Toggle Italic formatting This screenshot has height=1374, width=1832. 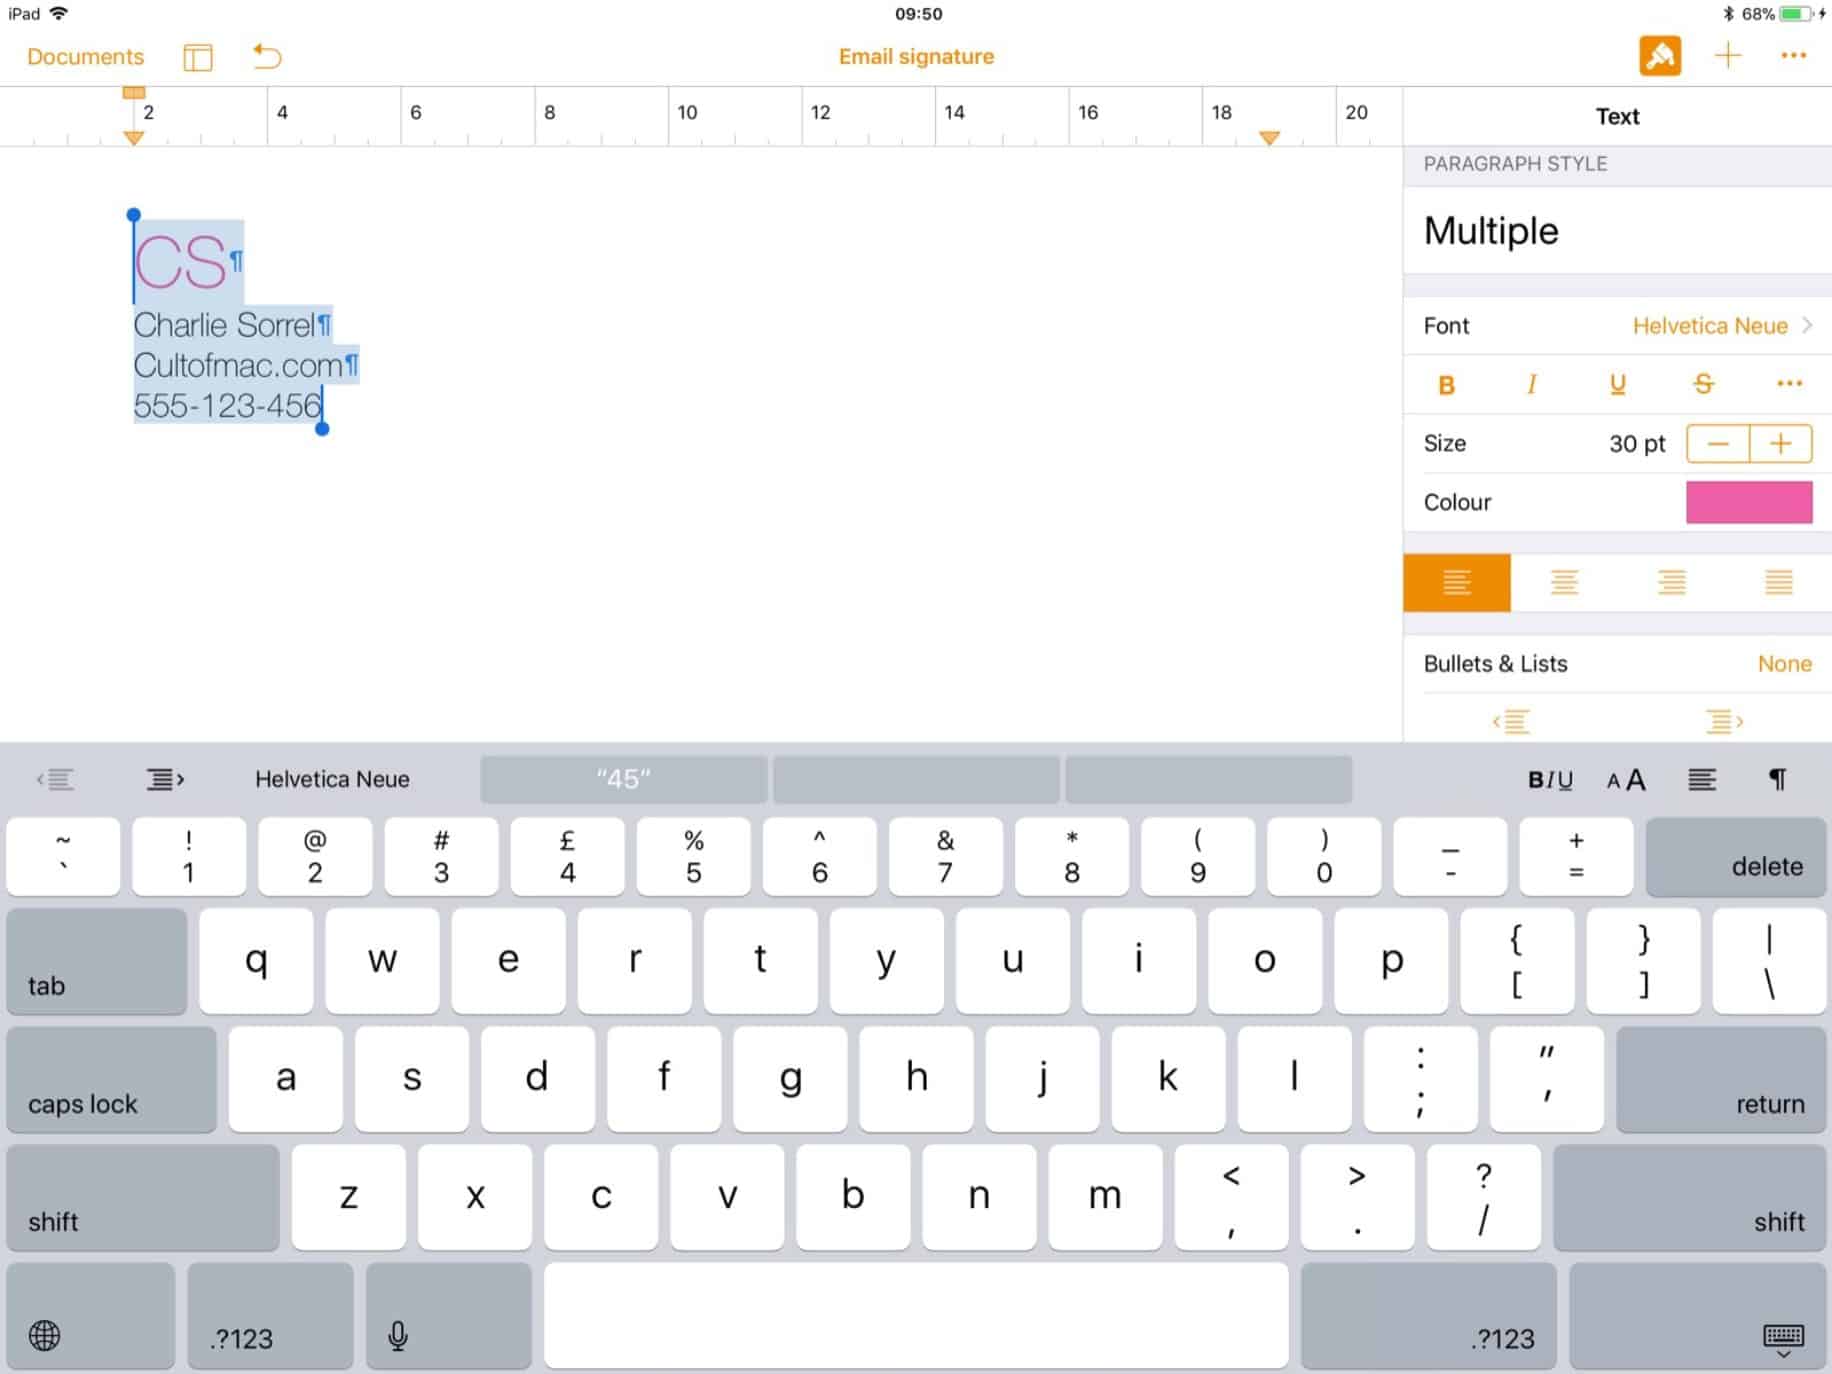(1531, 384)
